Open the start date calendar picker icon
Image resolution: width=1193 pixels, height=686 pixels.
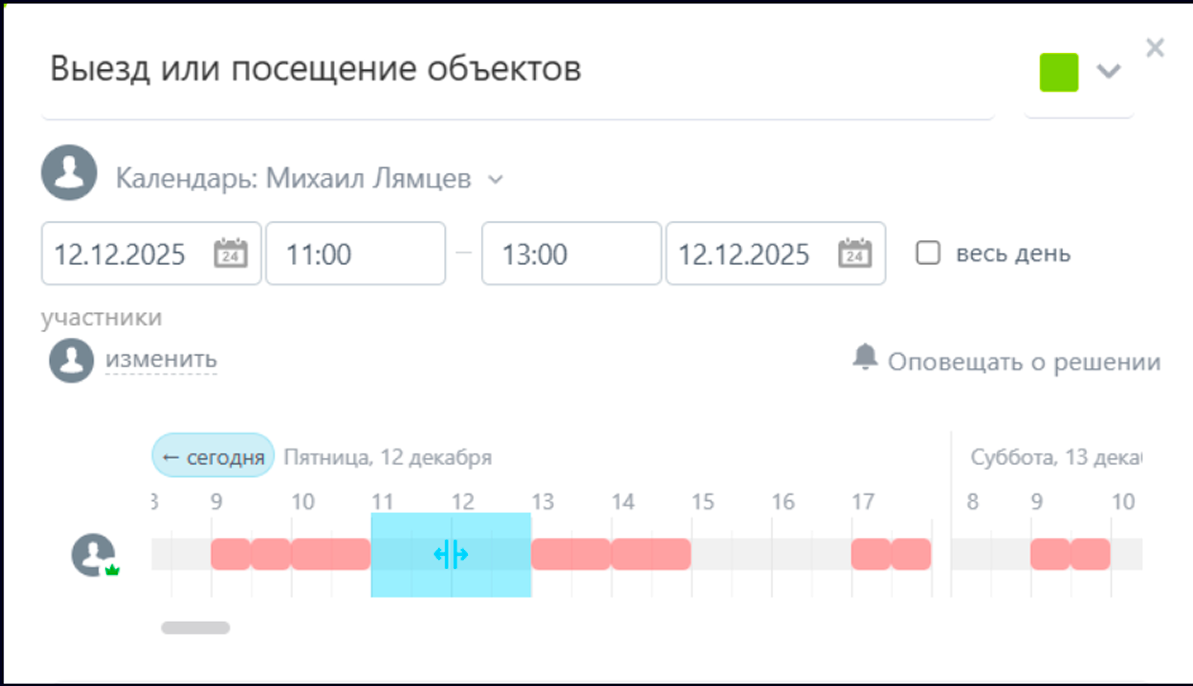[x=230, y=253]
